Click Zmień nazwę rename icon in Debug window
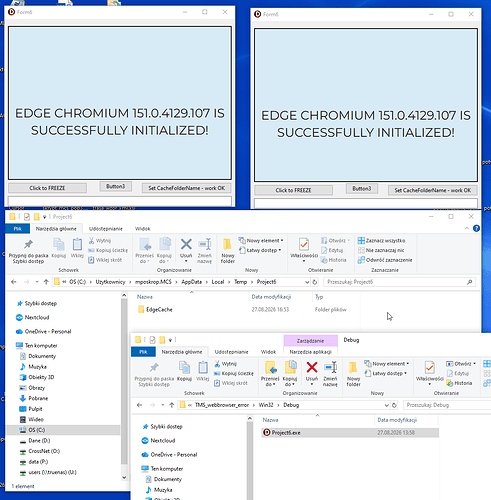Image resolution: width=491 pixels, height=500 pixels. (330, 368)
